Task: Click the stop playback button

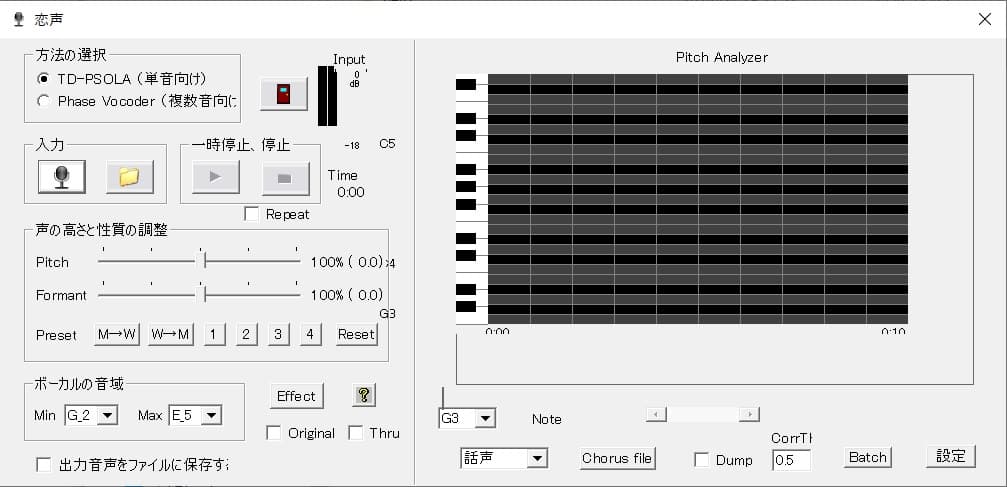Action: pos(286,178)
